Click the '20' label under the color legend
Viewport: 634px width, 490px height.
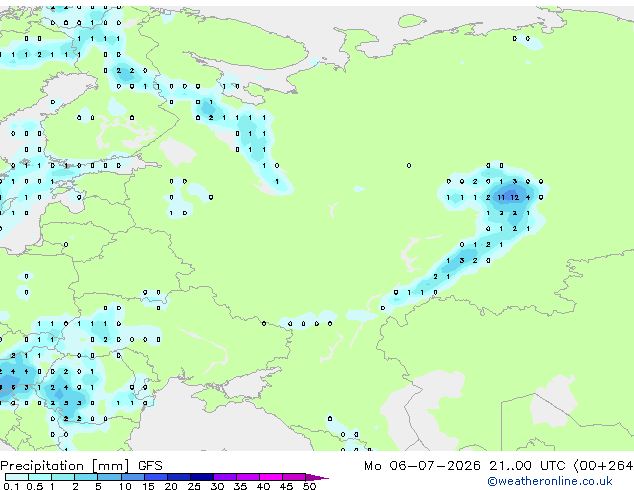[171, 486]
